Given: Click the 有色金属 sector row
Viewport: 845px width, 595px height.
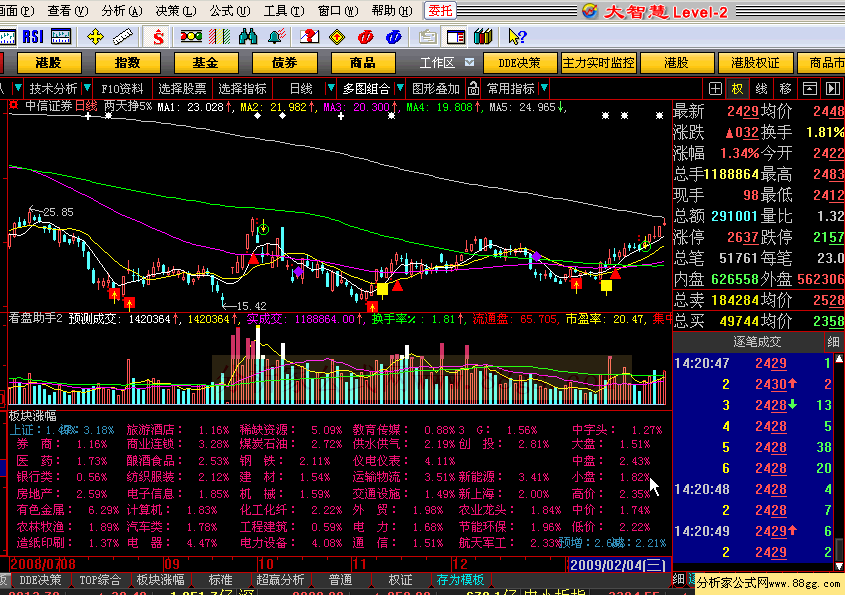Looking at the screenshot, I should pos(68,510).
